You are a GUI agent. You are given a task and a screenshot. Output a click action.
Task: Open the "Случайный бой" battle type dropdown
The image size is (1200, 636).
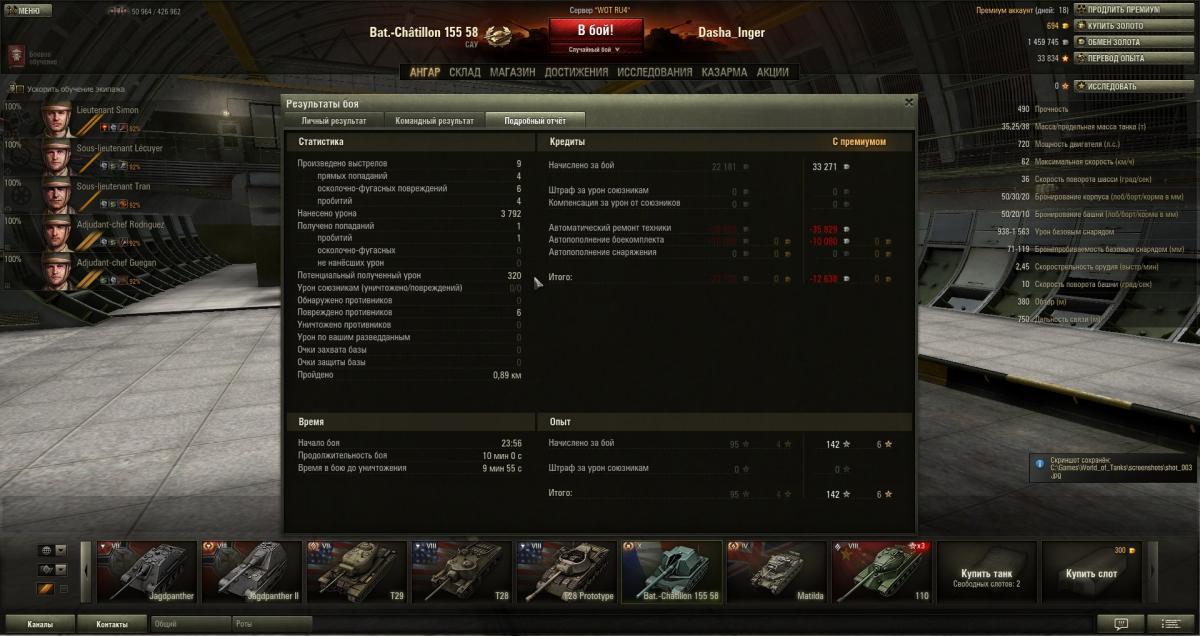pos(595,49)
